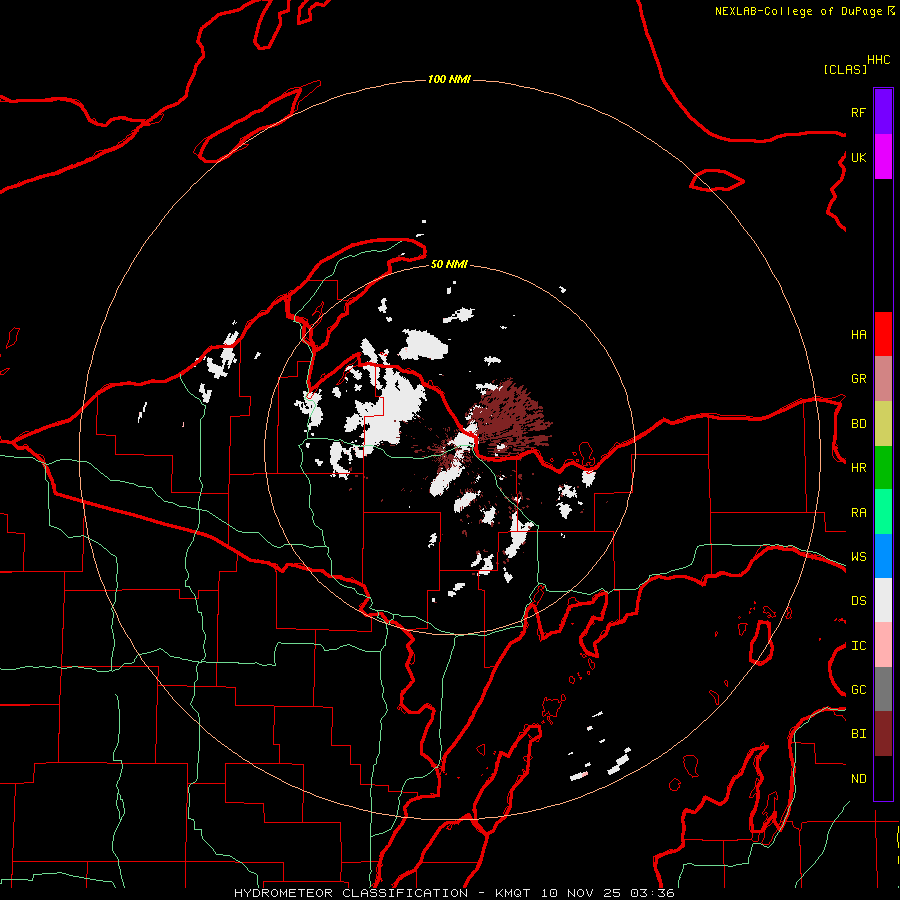Click the HHC label at top right
Image resolution: width=900 pixels, height=900 pixels.
point(878,60)
